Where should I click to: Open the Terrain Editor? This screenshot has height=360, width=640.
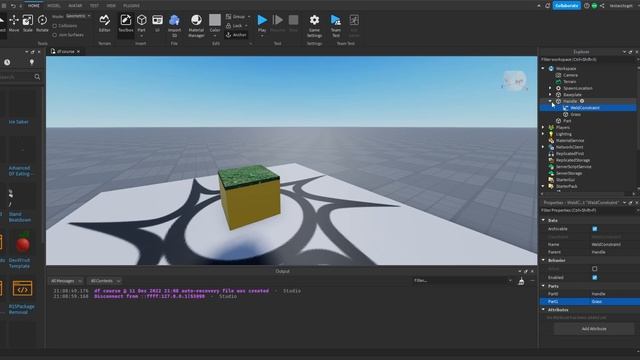point(104,23)
